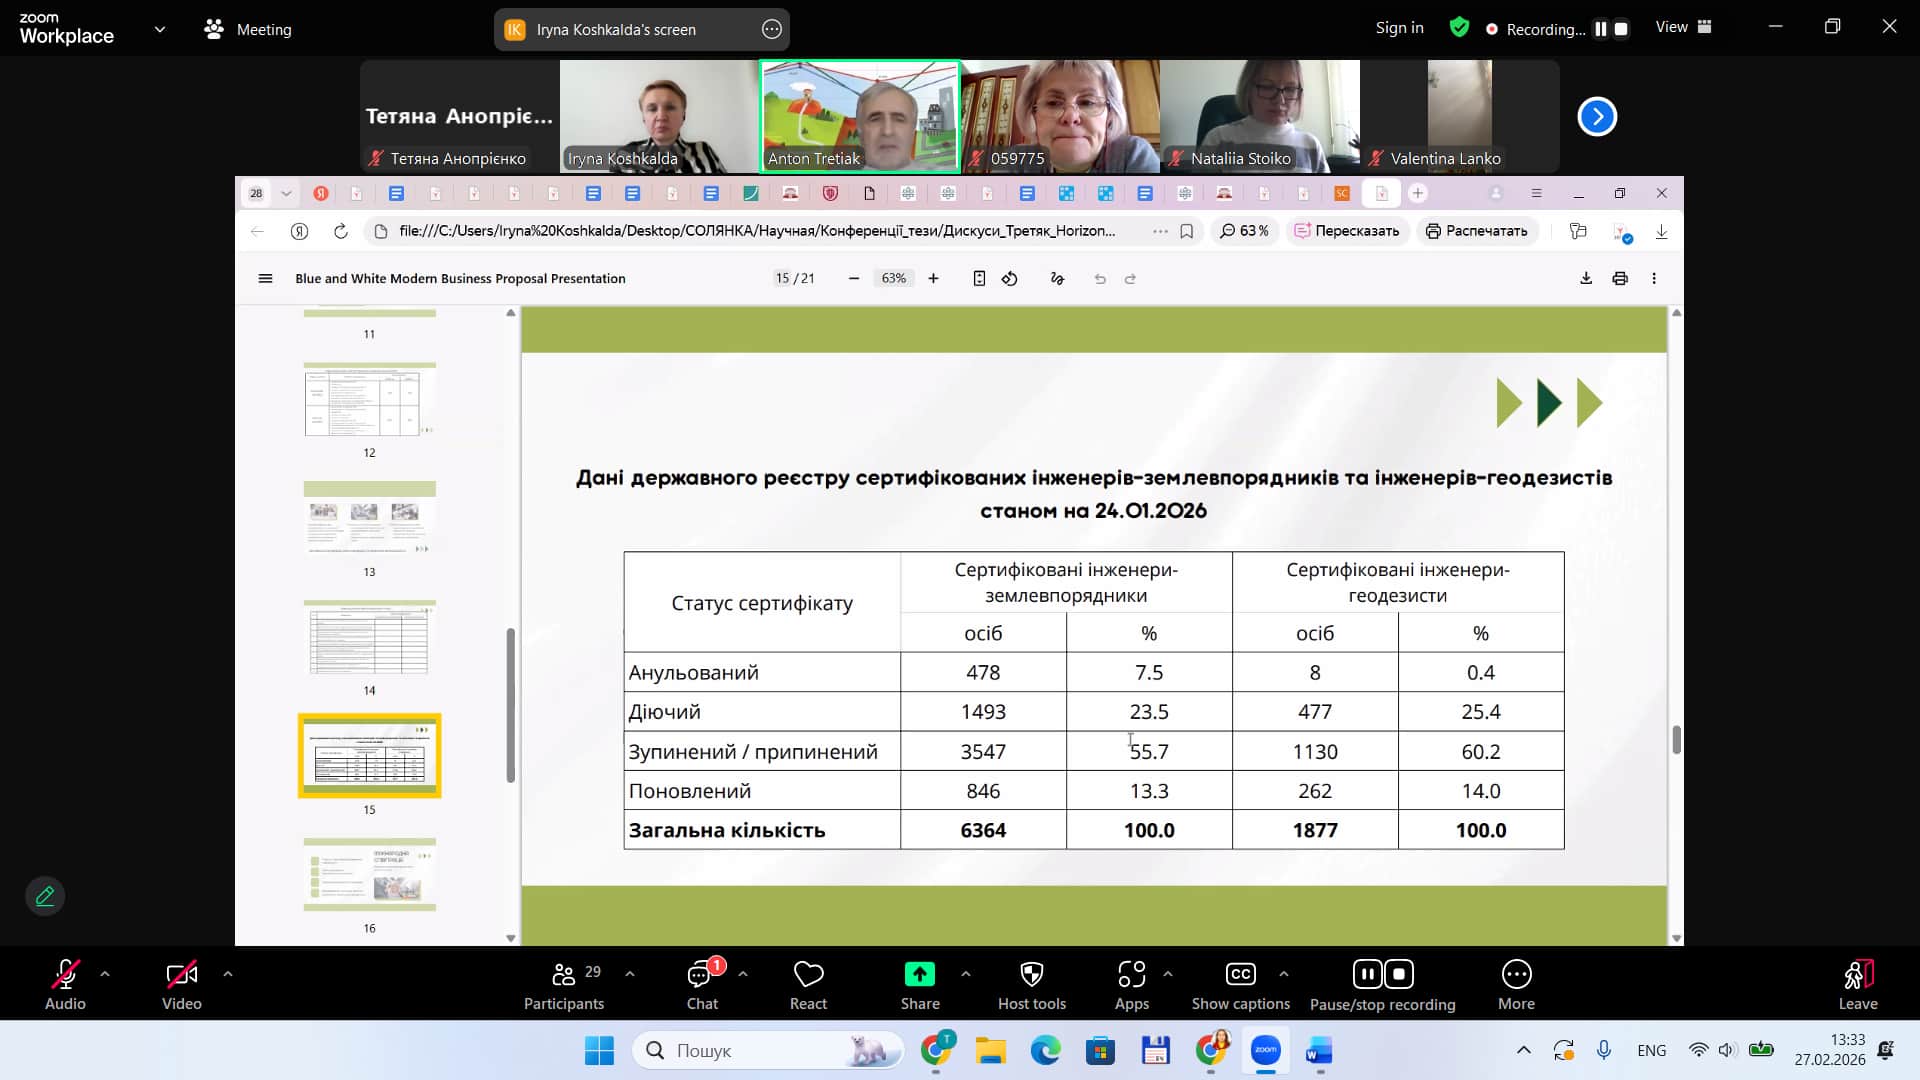Screen dimensions: 1920x1080
Task: Select the Meeting tab
Action: (x=248, y=30)
